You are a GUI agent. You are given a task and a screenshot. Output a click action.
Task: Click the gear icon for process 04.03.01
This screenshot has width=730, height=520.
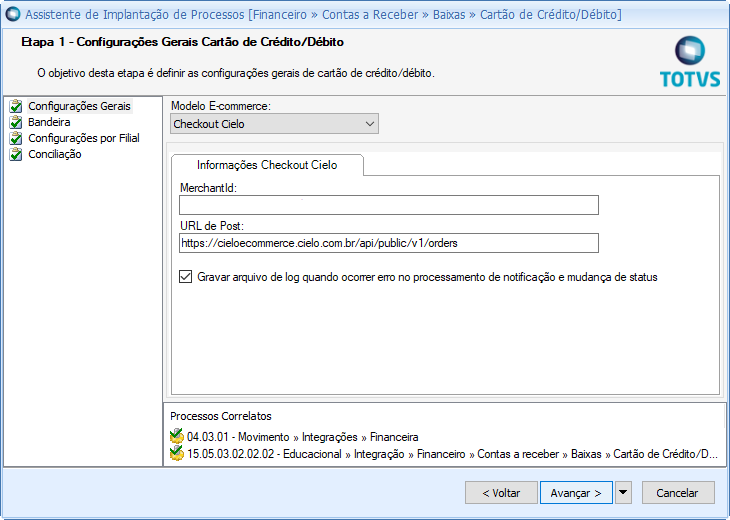coord(176,437)
